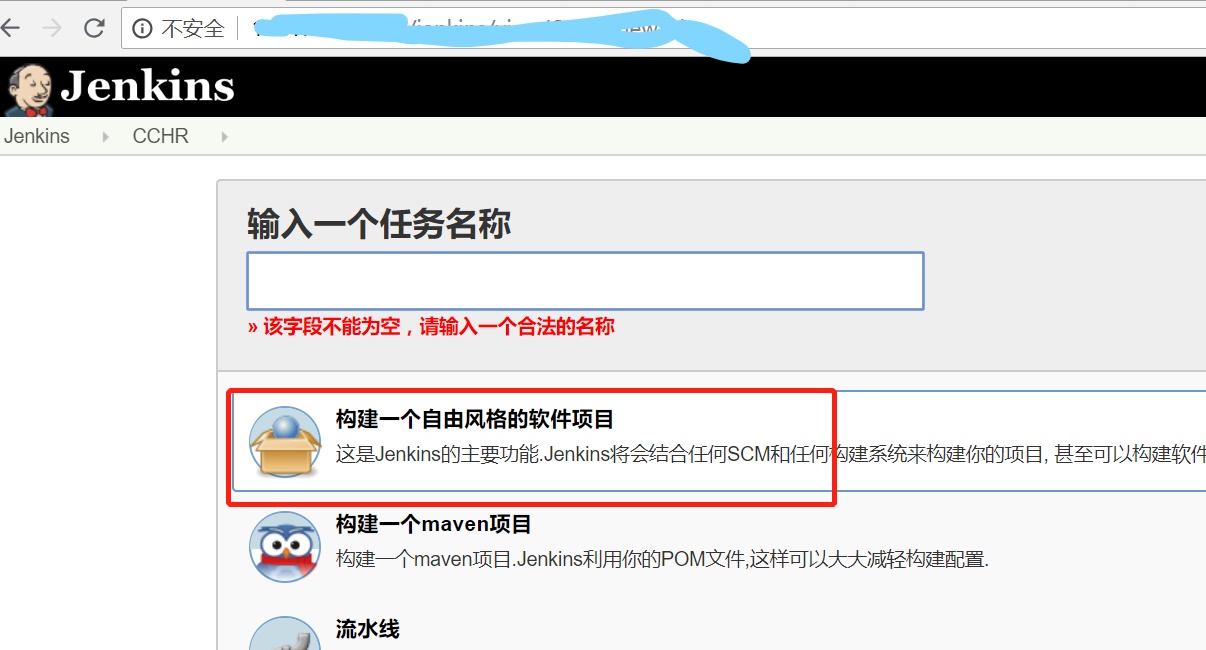Select the pipeline (流水线) icon

[x=285, y=633]
